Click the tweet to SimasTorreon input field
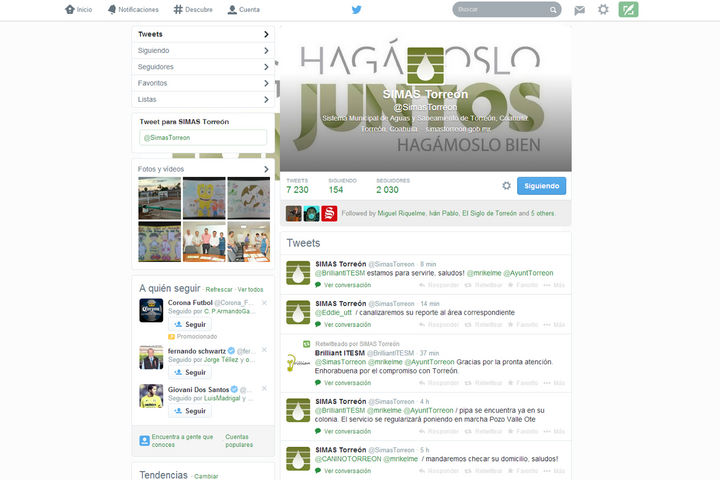This screenshot has width=720, height=480. pos(203,137)
